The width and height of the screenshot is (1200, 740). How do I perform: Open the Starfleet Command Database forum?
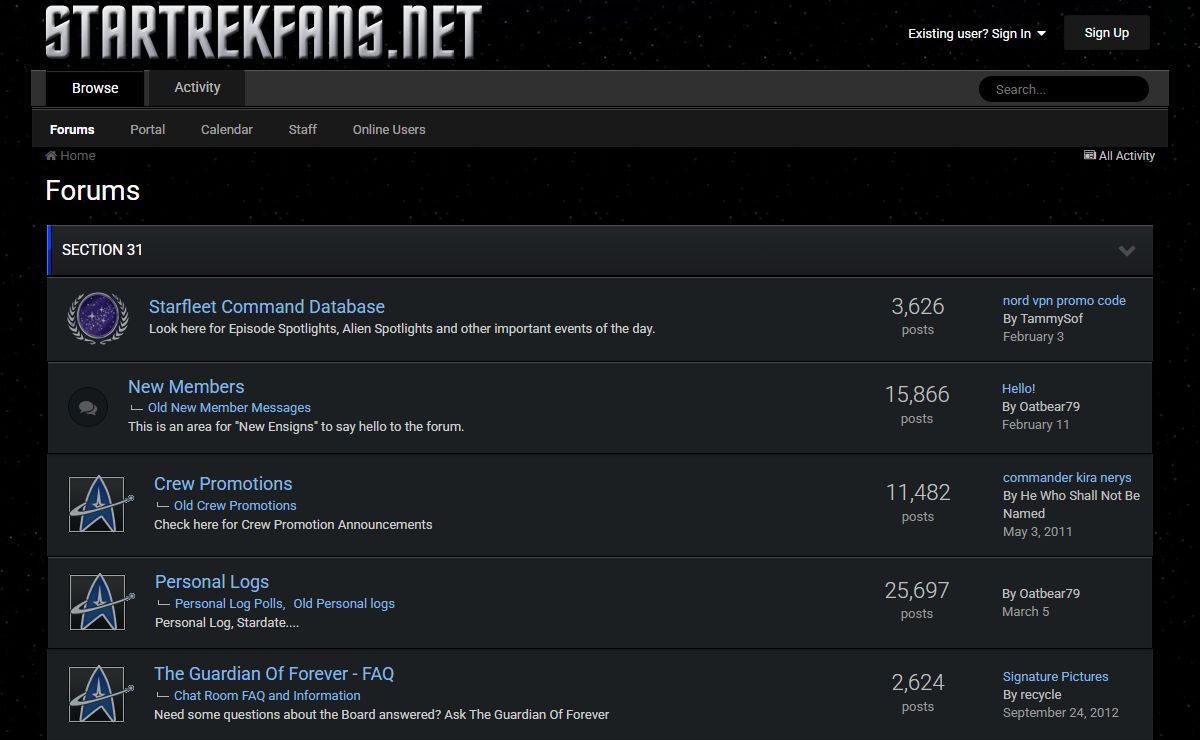tap(267, 307)
